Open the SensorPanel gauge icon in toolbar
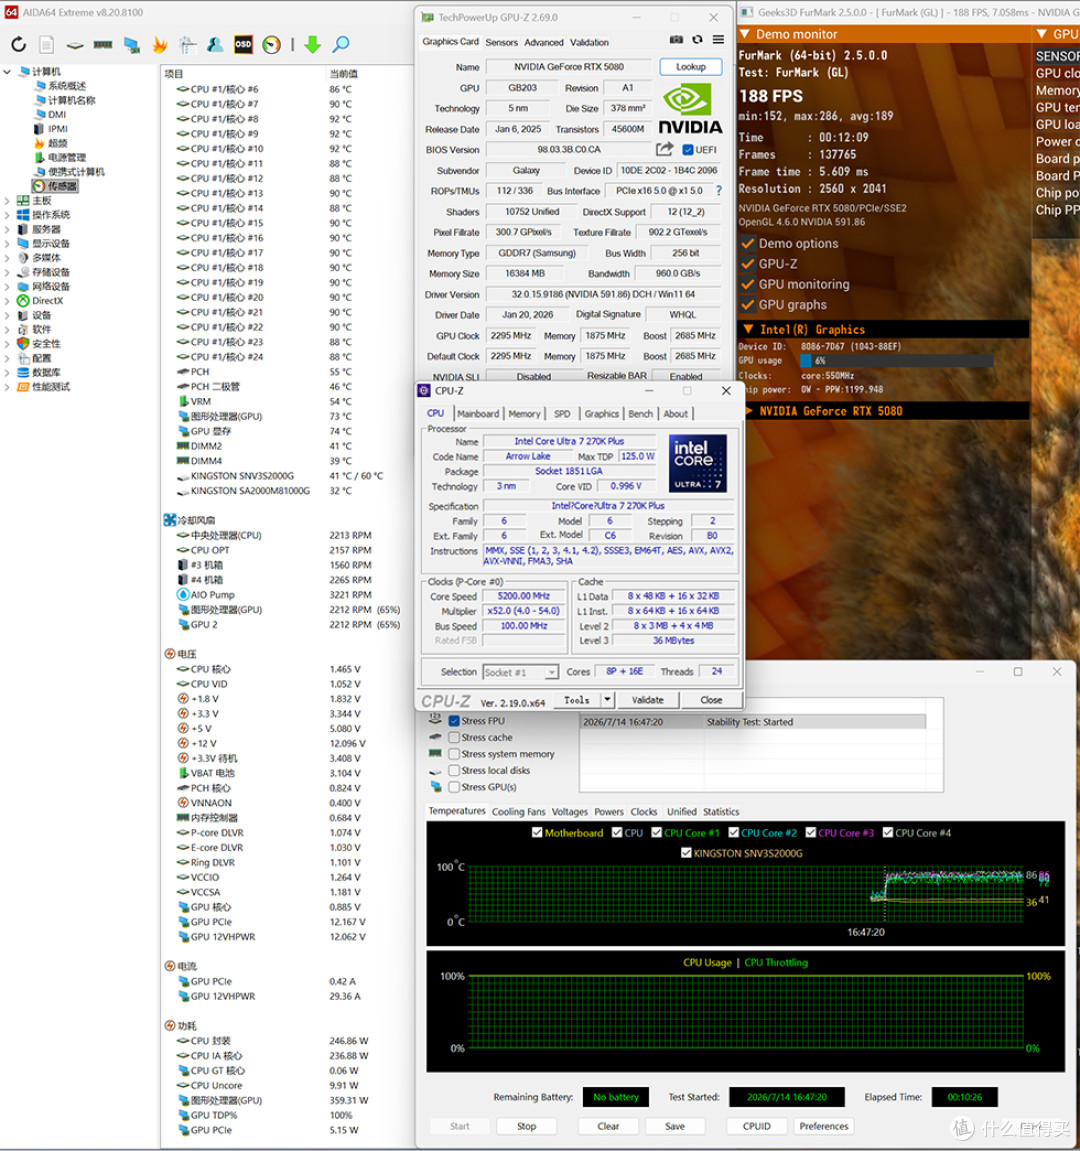This screenshot has width=1080, height=1151. (272, 45)
